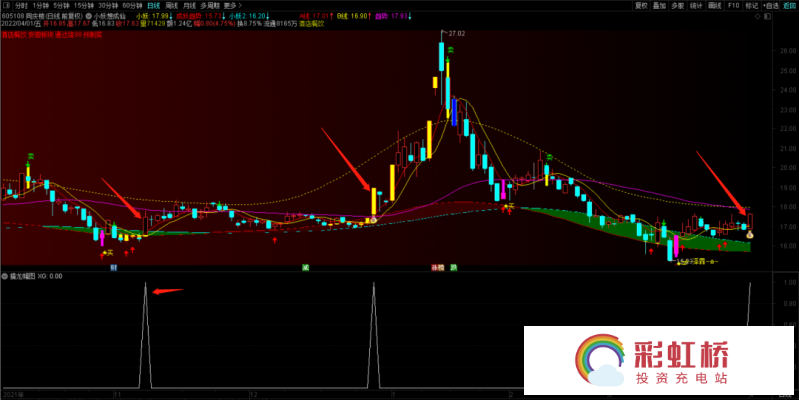Open the sub-indicator round icon beside XG
The width and height of the screenshot is (799, 400).
(x=5, y=276)
